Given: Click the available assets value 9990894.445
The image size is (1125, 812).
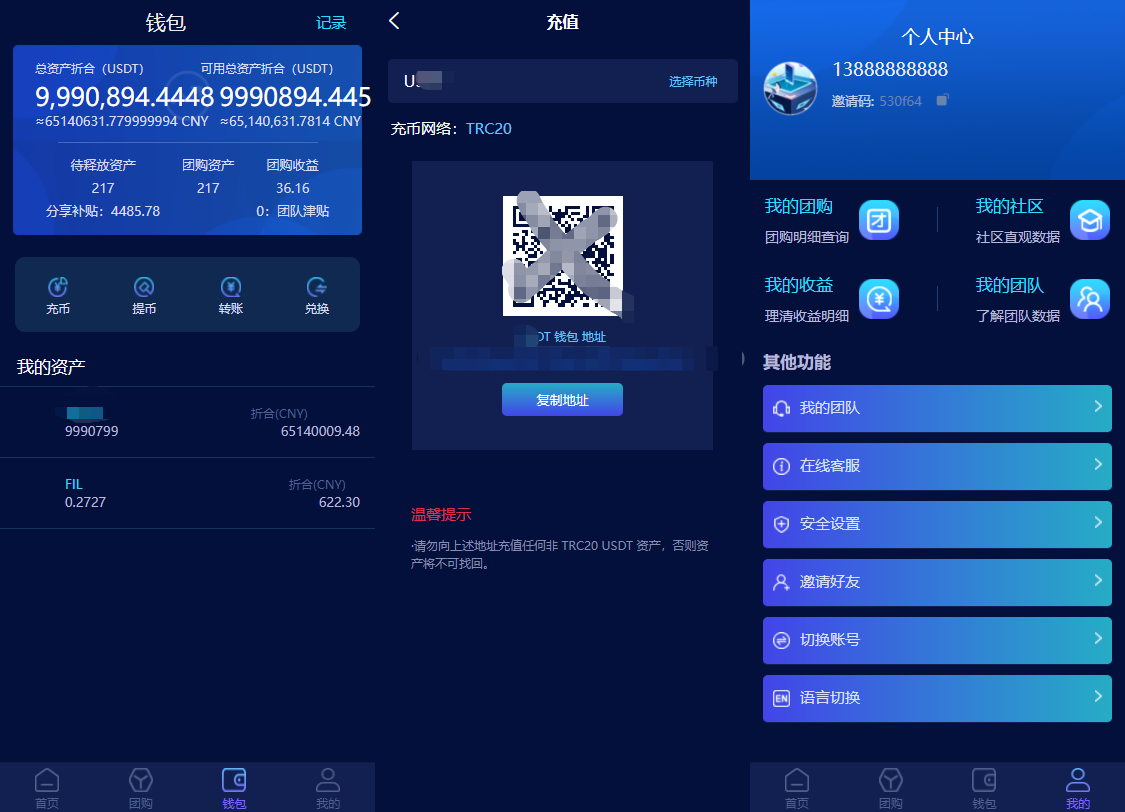Looking at the screenshot, I should [296, 97].
